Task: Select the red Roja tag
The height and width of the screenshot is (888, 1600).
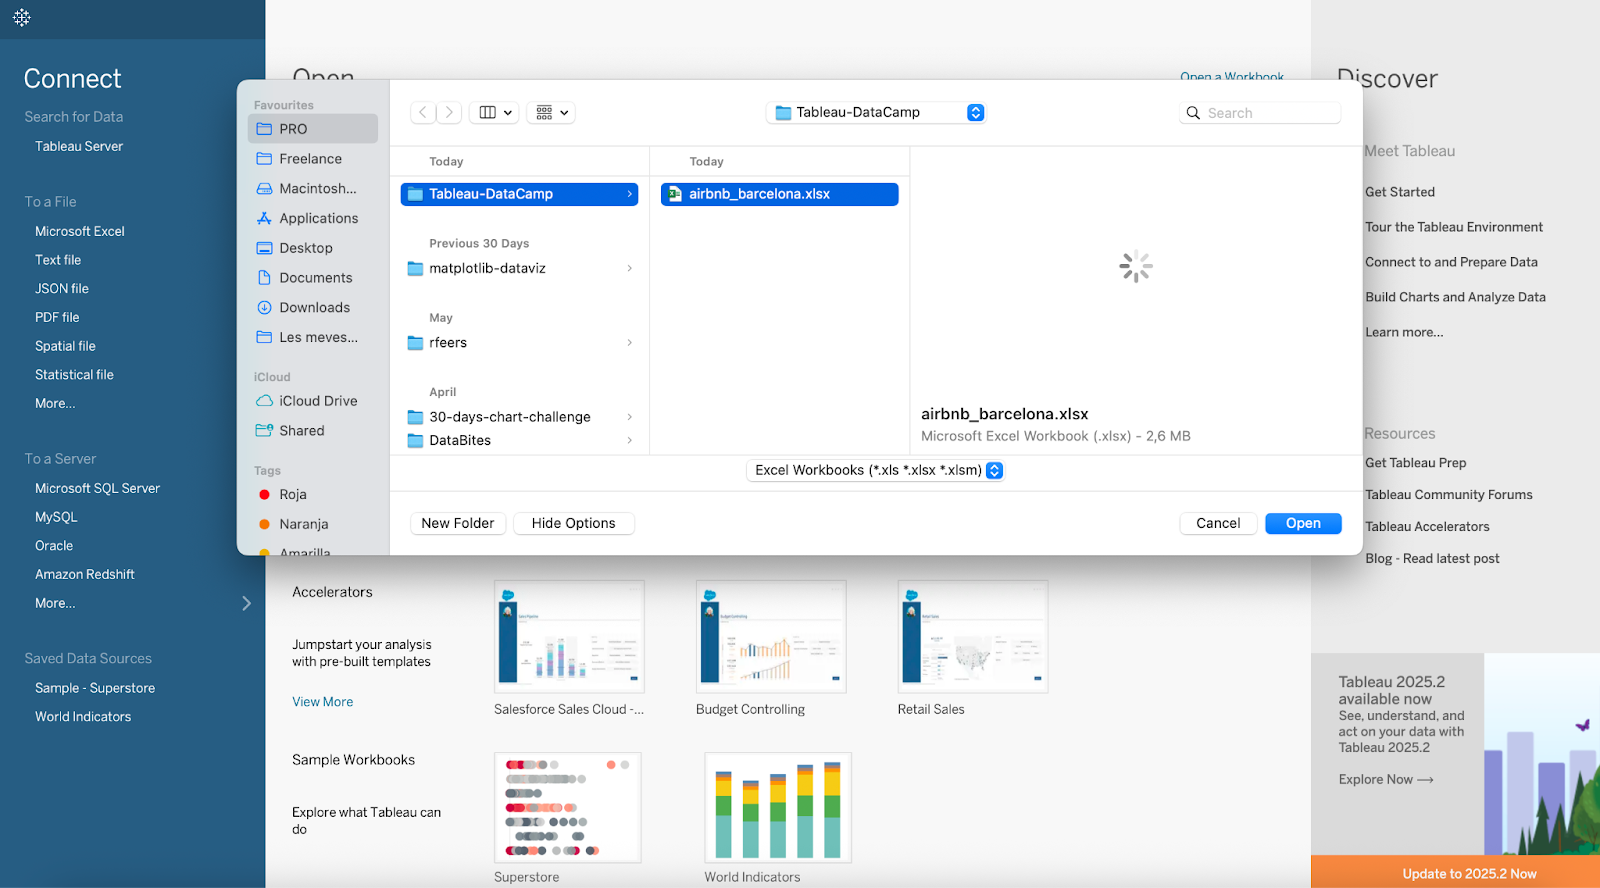Action: (313, 495)
